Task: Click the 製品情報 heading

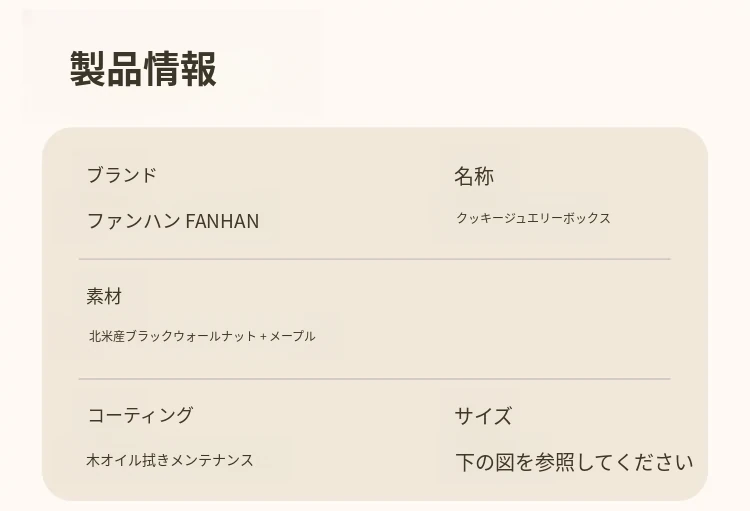Action: pos(143,70)
